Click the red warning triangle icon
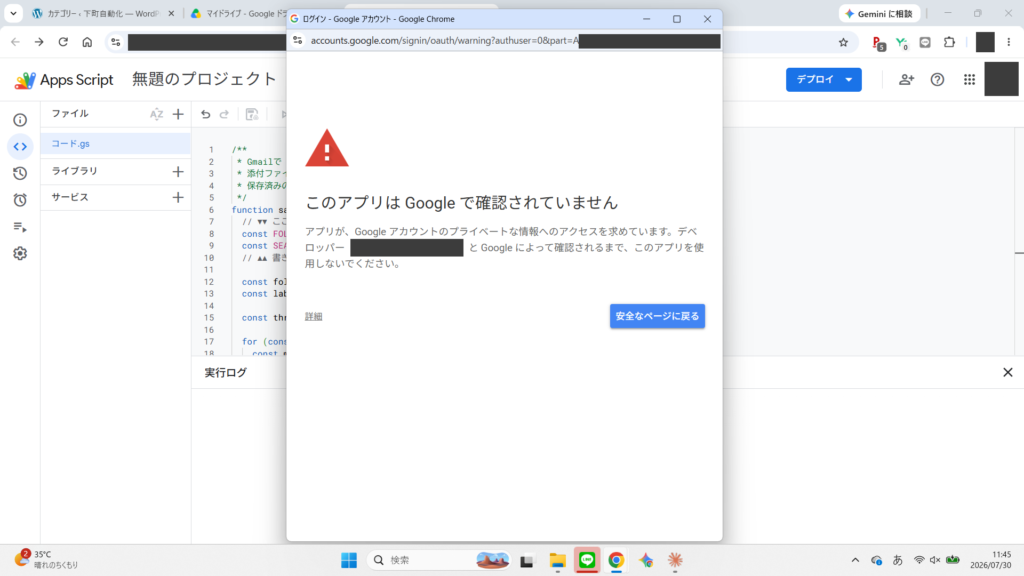Screen dimensions: 1024x576 click(x=327, y=148)
